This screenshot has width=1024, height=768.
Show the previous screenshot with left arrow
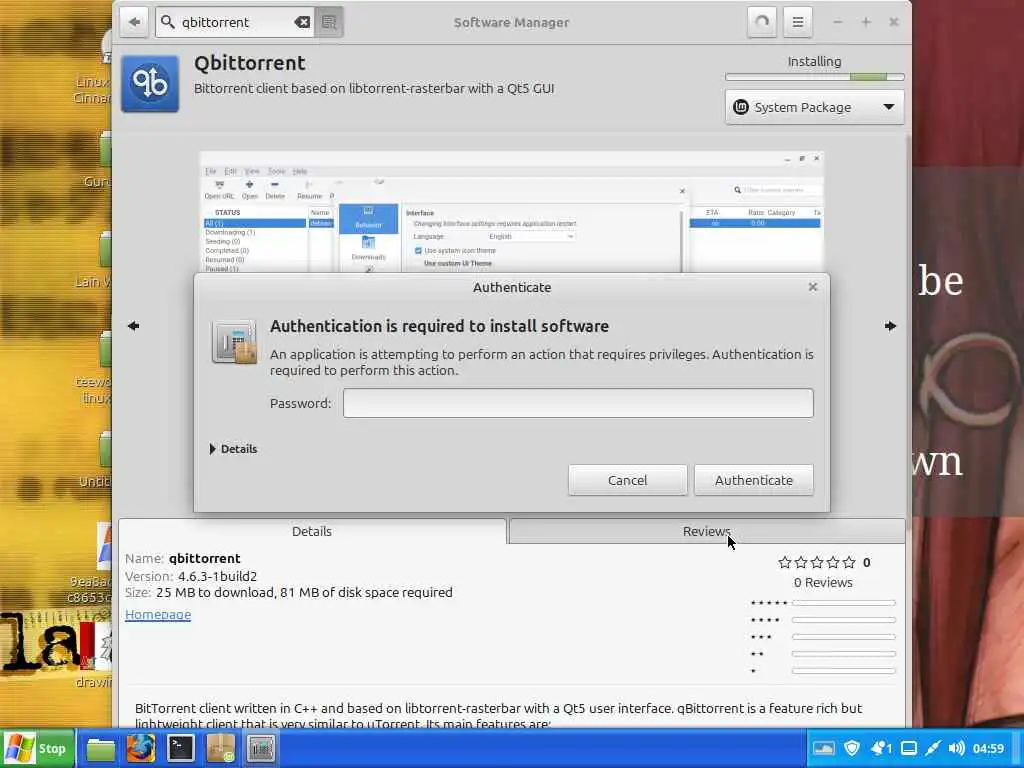[x=134, y=326]
